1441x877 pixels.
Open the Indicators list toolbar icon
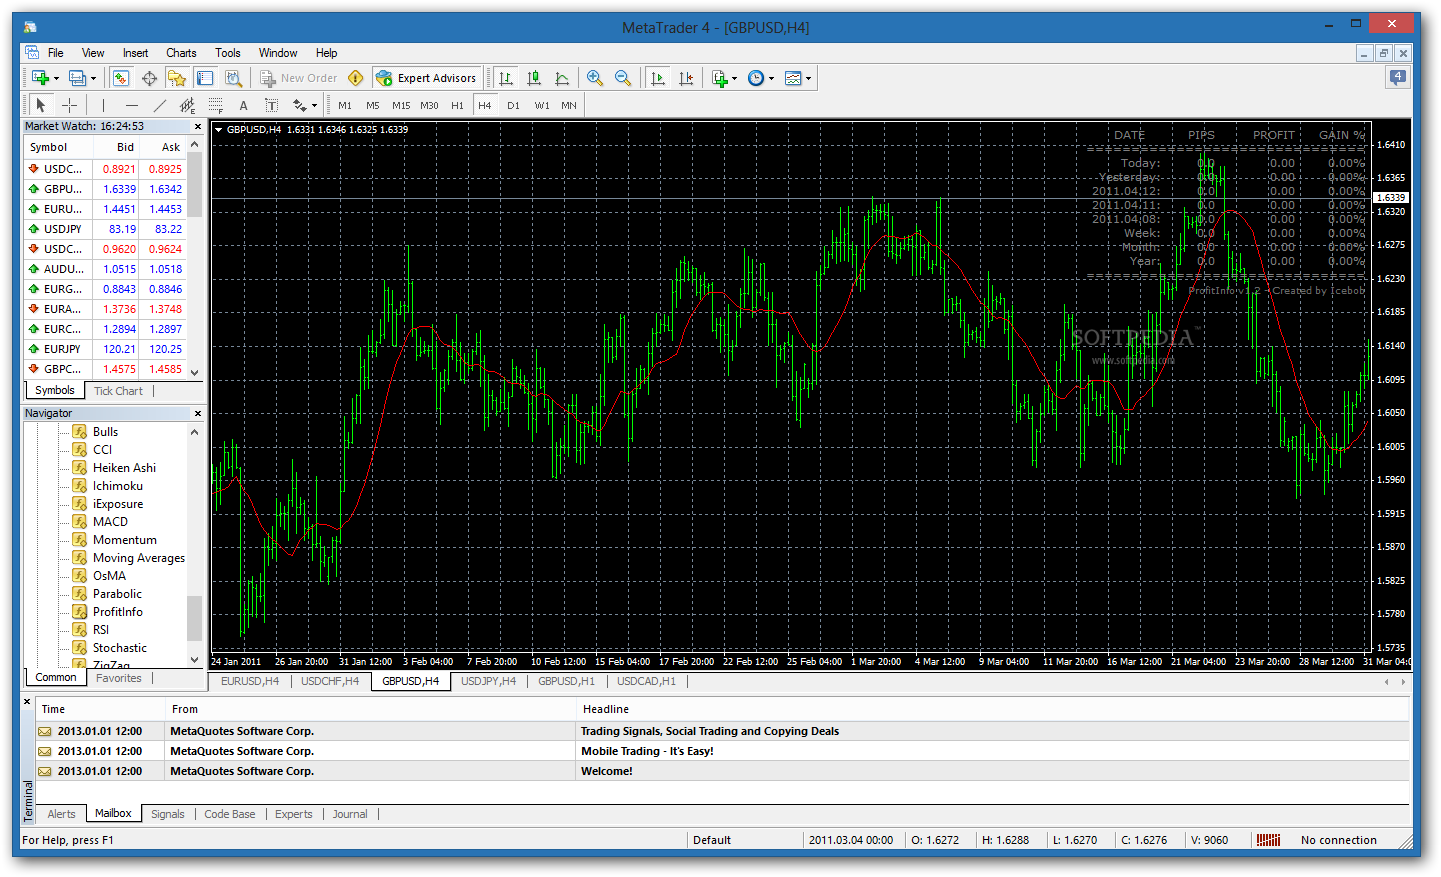click(x=719, y=78)
